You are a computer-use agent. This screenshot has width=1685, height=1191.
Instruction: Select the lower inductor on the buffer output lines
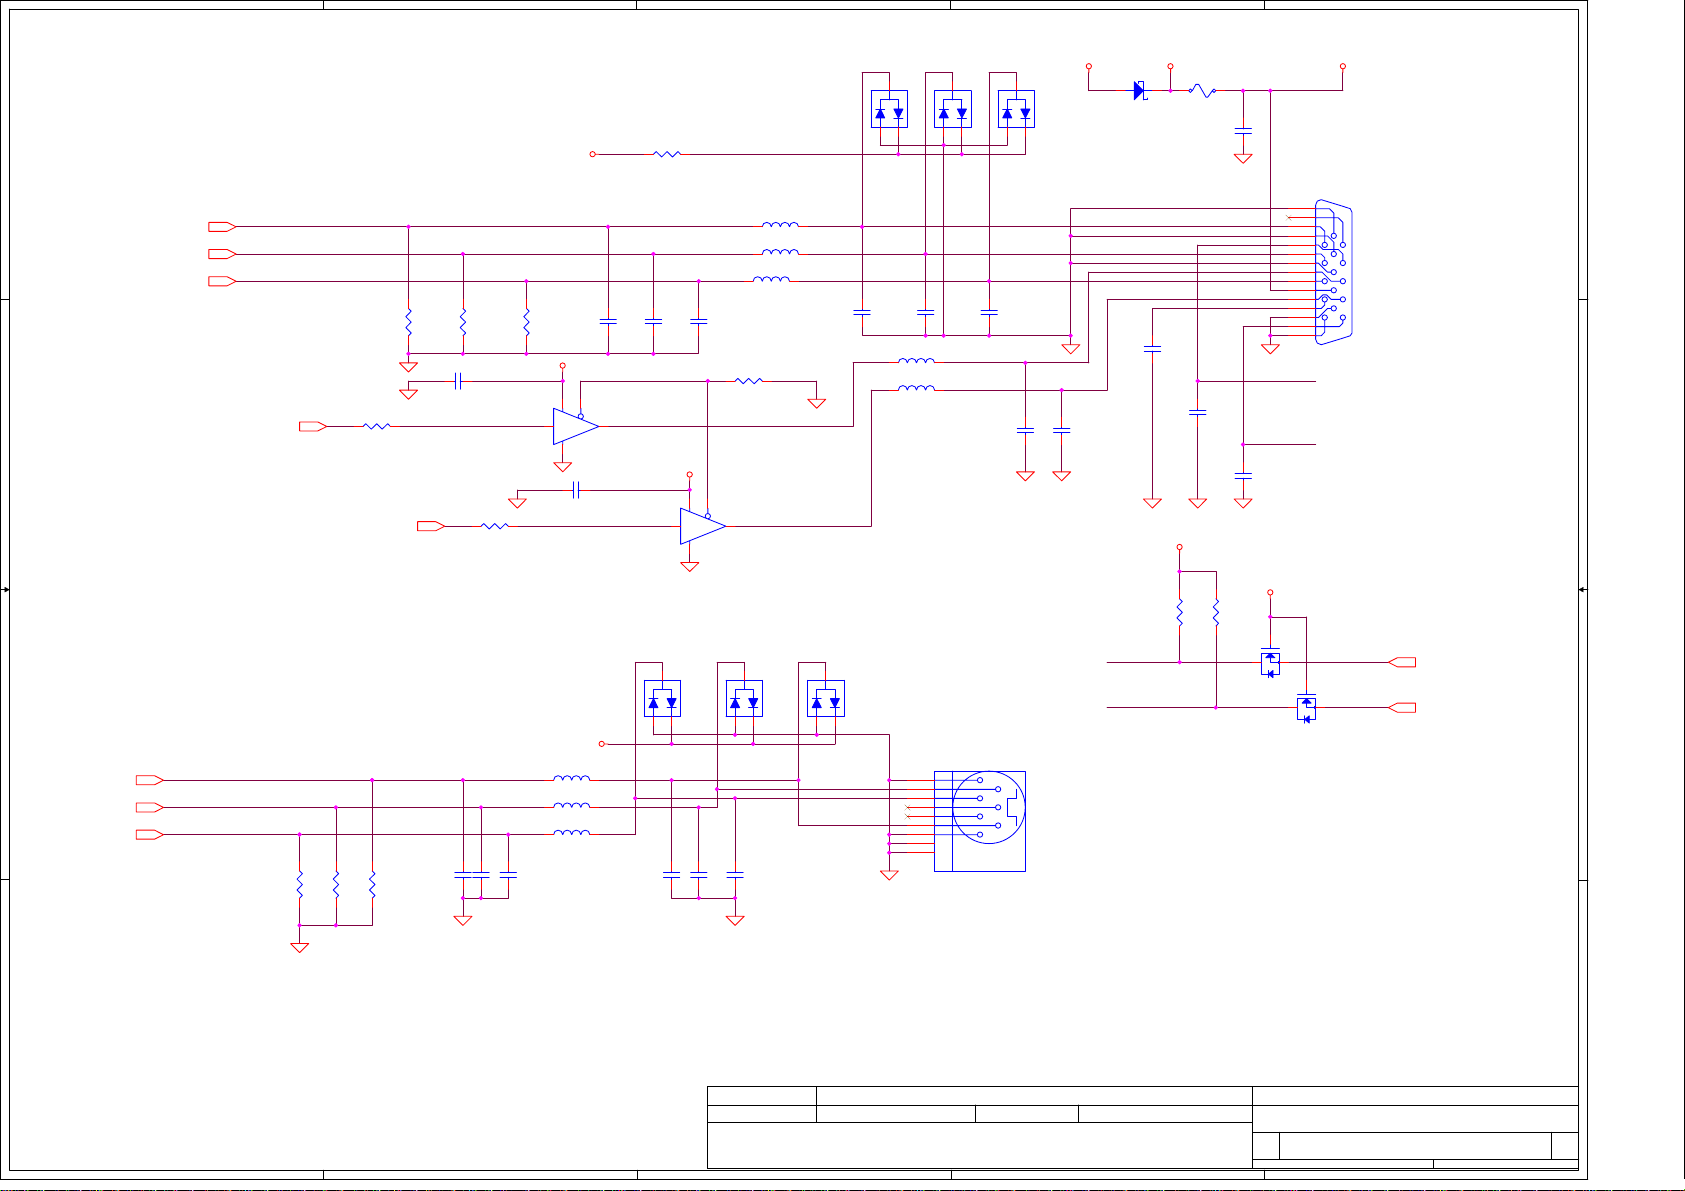click(x=917, y=388)
